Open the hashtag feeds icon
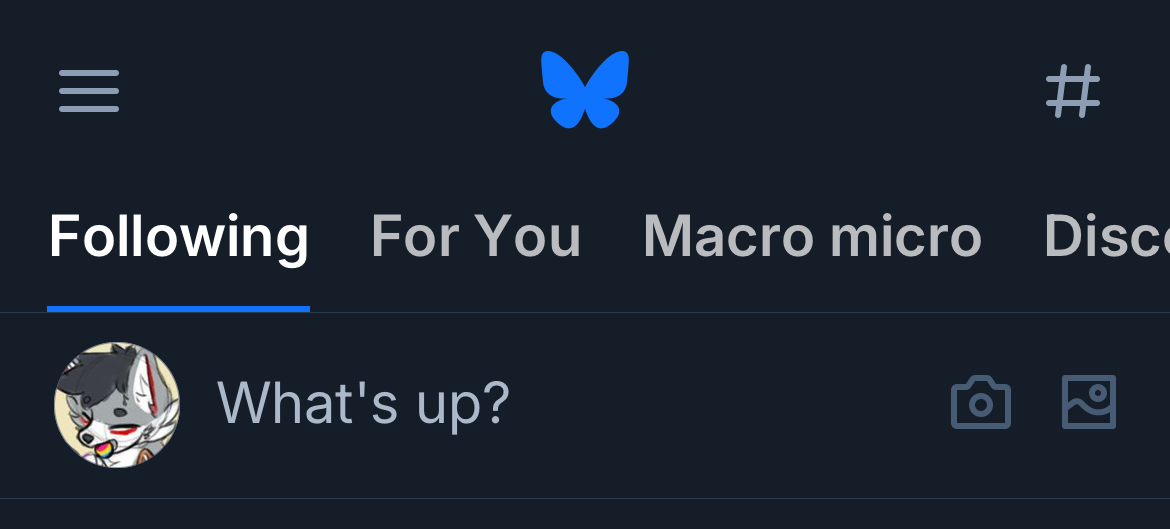Image resolution: width=1170 pixels, height=529 pixels. click(x=1073, y=91)
